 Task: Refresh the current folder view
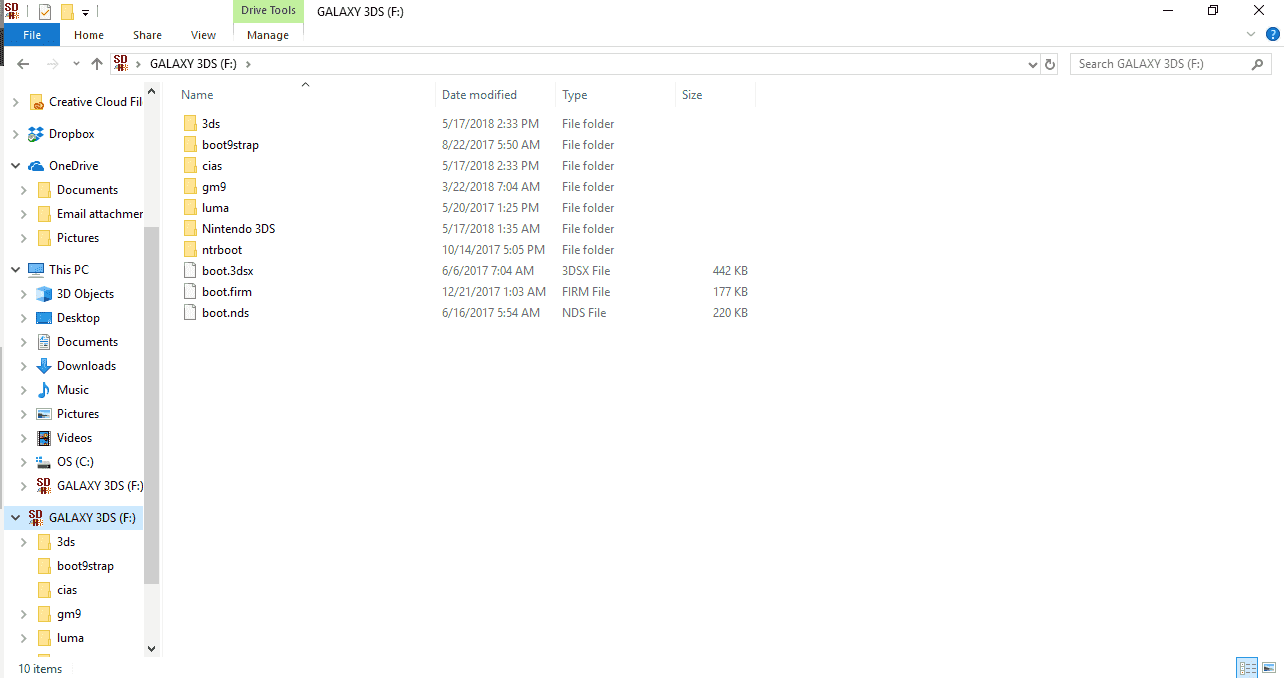[1050, 64]
